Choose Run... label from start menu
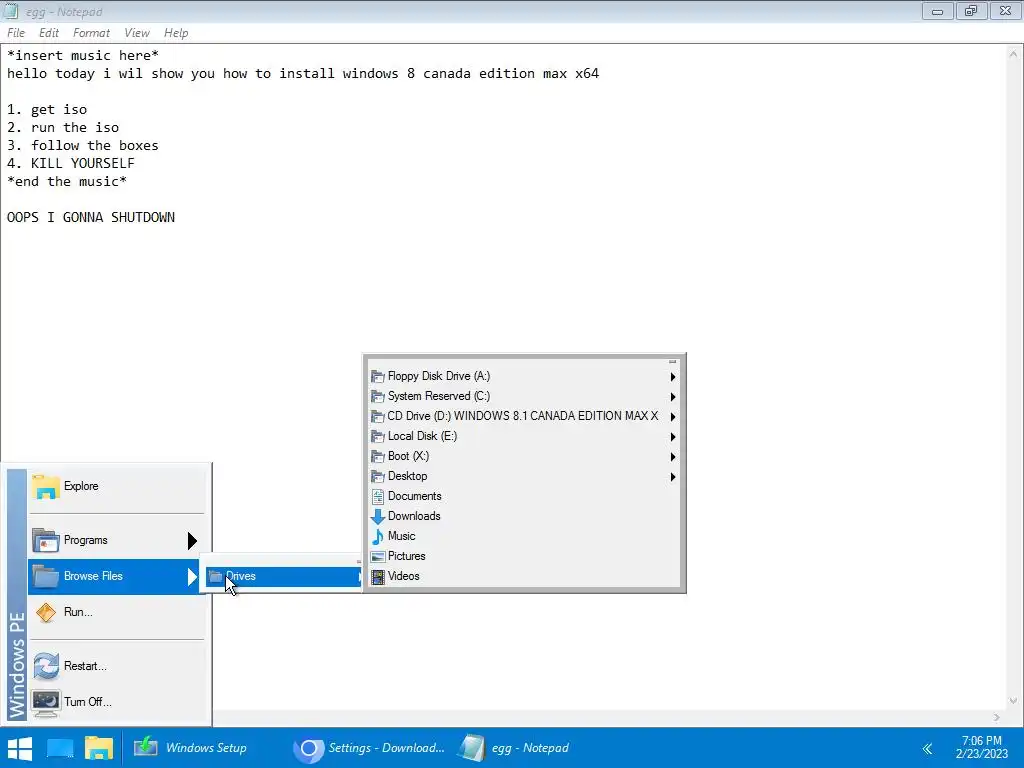Viewport: 1024px width, 768px height. pos(78,612)
